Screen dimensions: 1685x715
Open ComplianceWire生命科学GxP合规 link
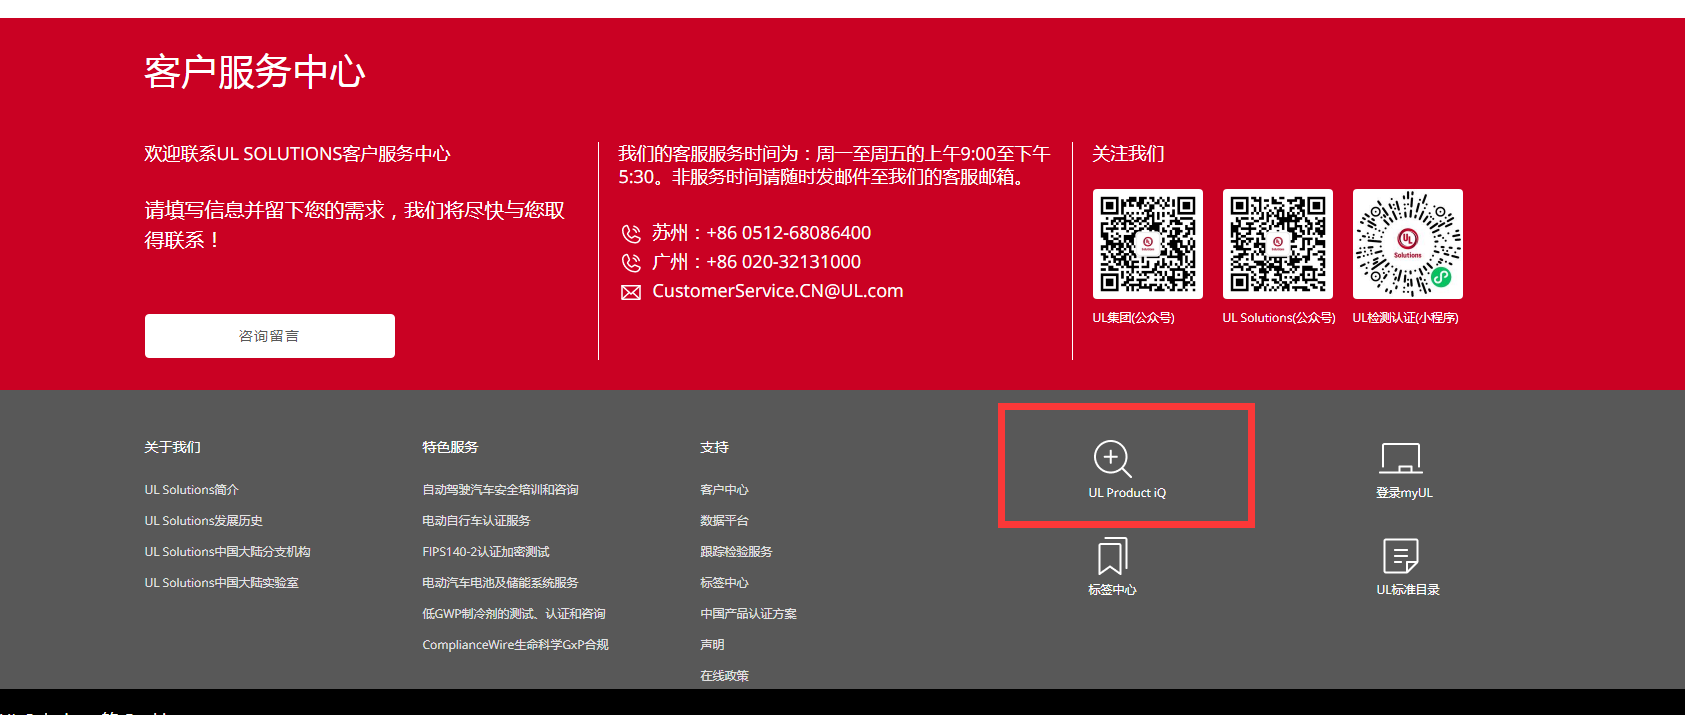(x=515, y=645)
